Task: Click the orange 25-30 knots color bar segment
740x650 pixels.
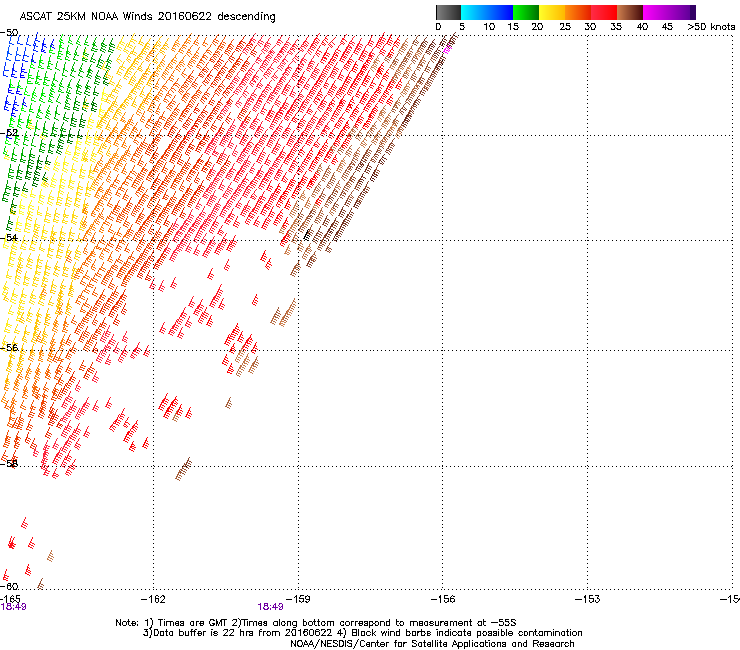Action: [x=578, y=12]
